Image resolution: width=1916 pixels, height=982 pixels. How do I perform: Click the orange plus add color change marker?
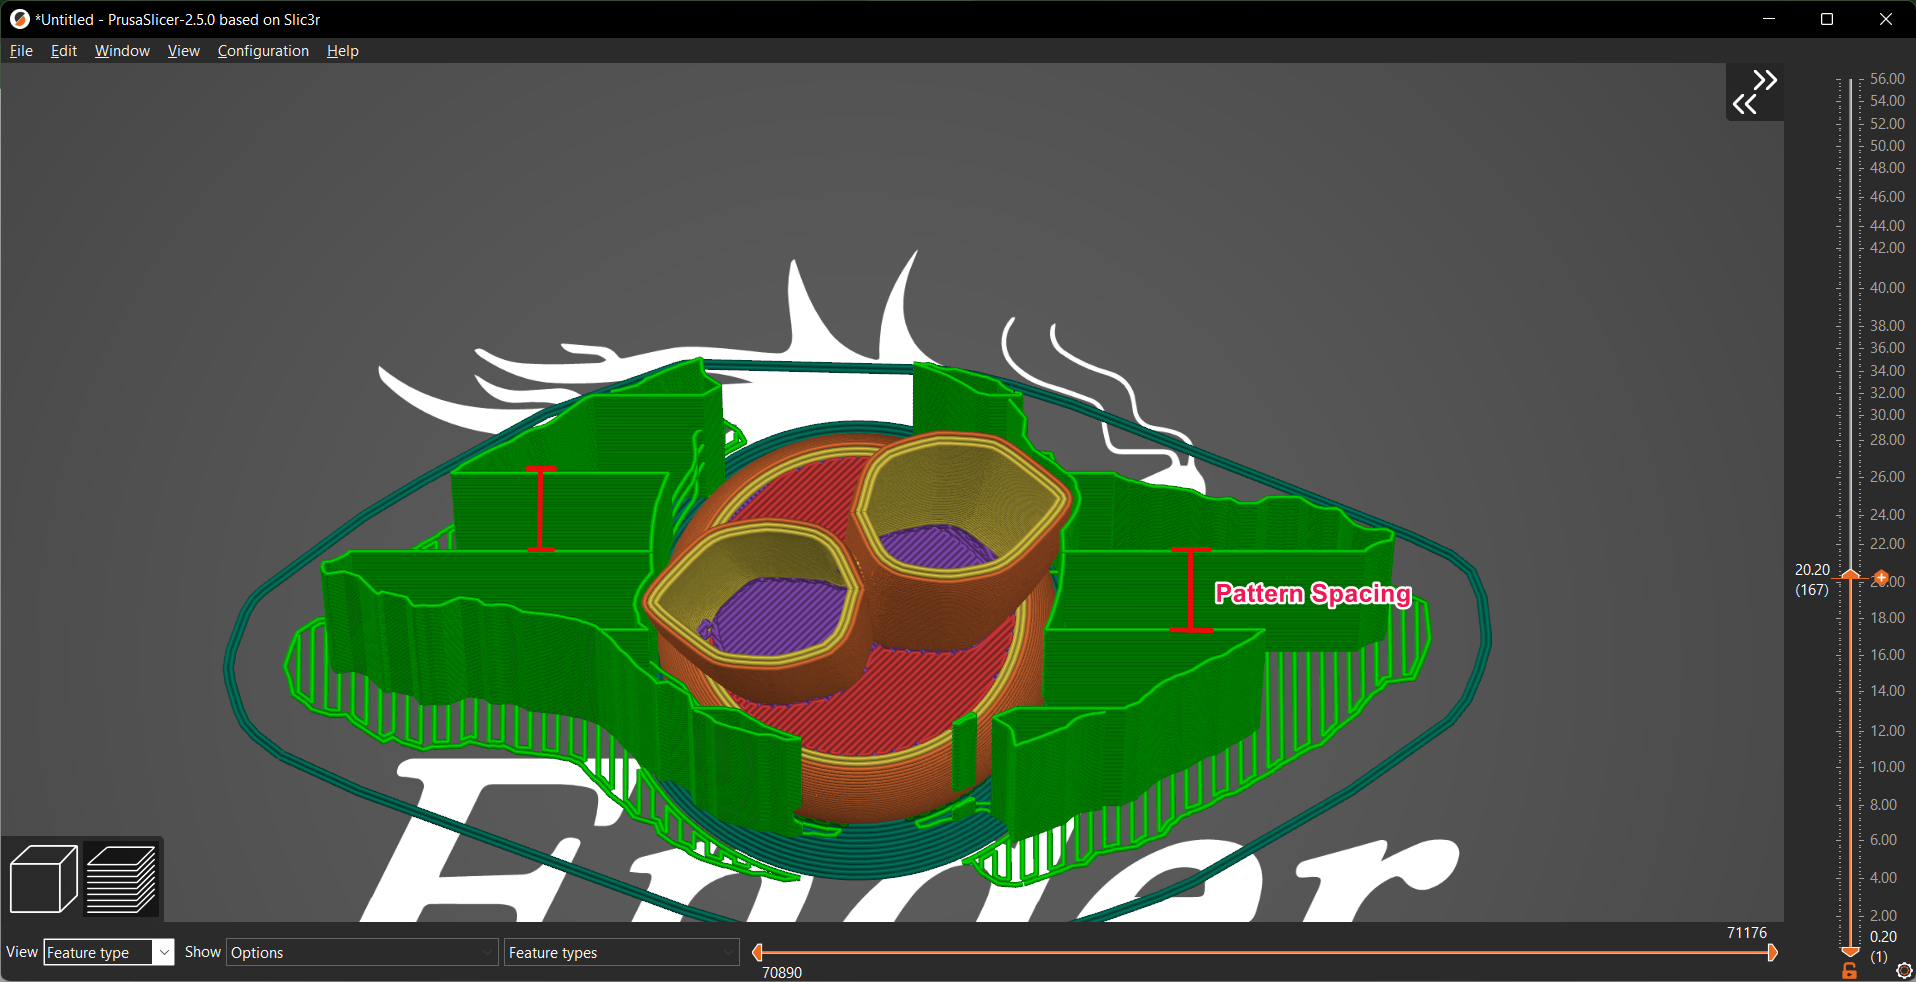click(x=1881, y=578)
